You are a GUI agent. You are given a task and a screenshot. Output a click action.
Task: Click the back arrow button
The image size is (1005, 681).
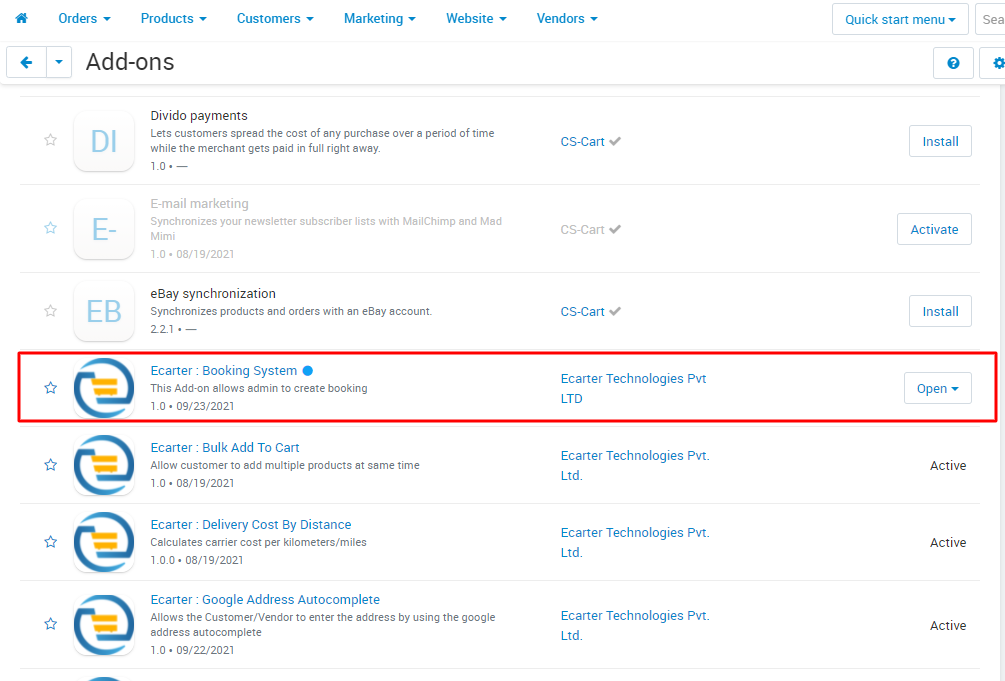coord(26,62)
